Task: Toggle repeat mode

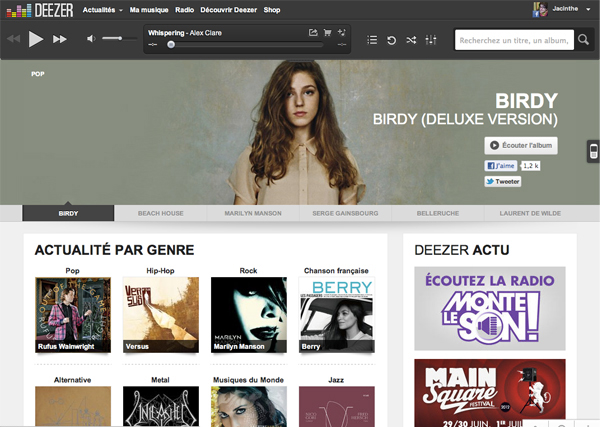Action: point(391,40)
